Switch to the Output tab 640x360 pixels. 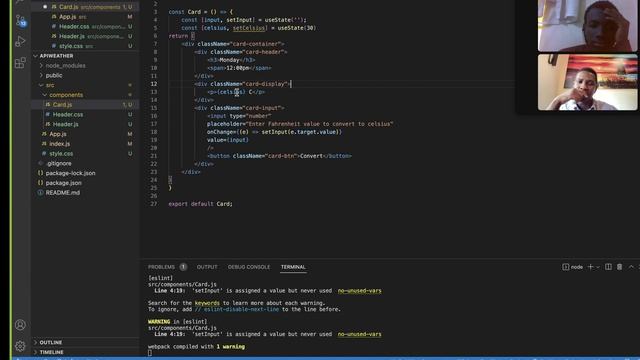pyautogui.click(x=207, y=267)
